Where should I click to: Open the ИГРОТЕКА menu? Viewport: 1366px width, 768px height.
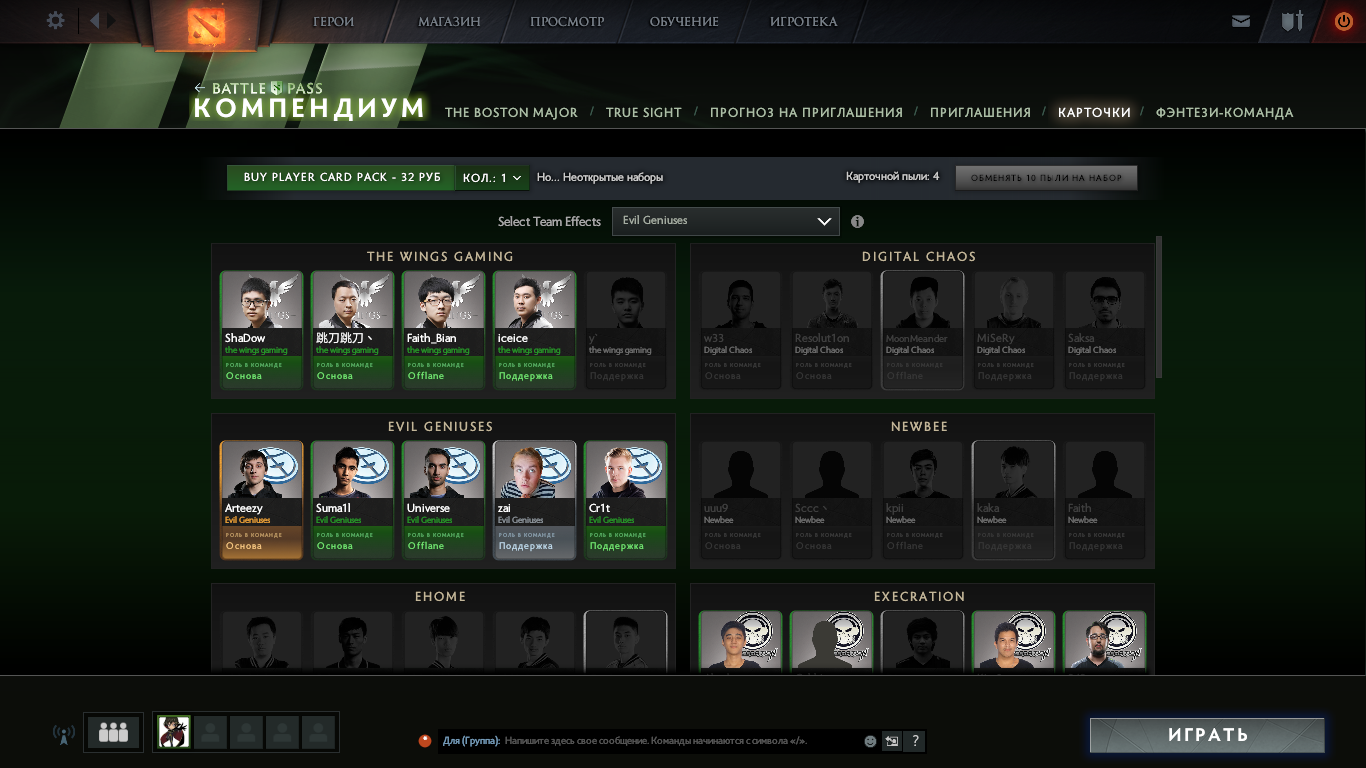pyautogui.click(x=804, y=22)
